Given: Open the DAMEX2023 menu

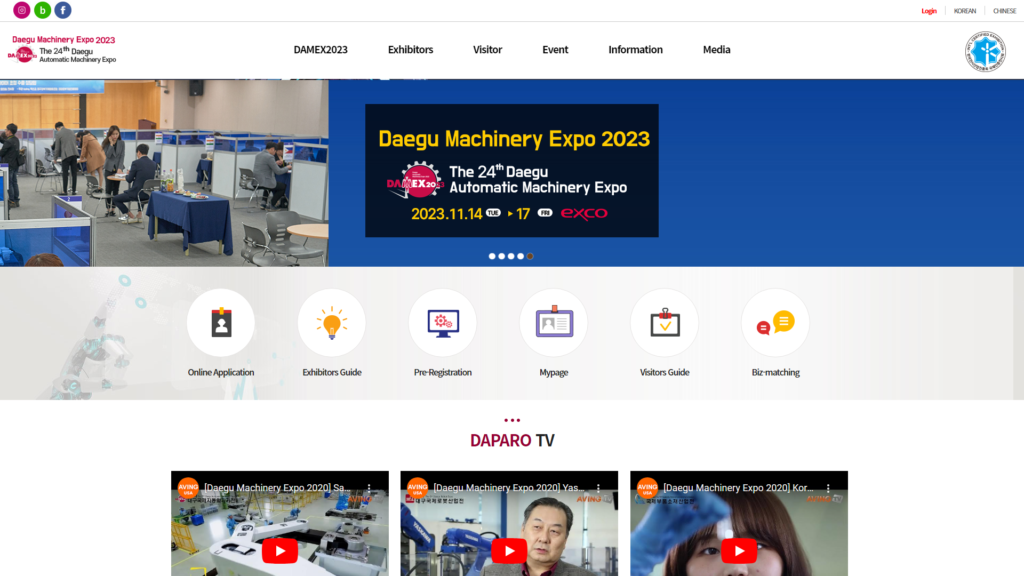Looking at the screenshot, I should [x=320, y=50].
